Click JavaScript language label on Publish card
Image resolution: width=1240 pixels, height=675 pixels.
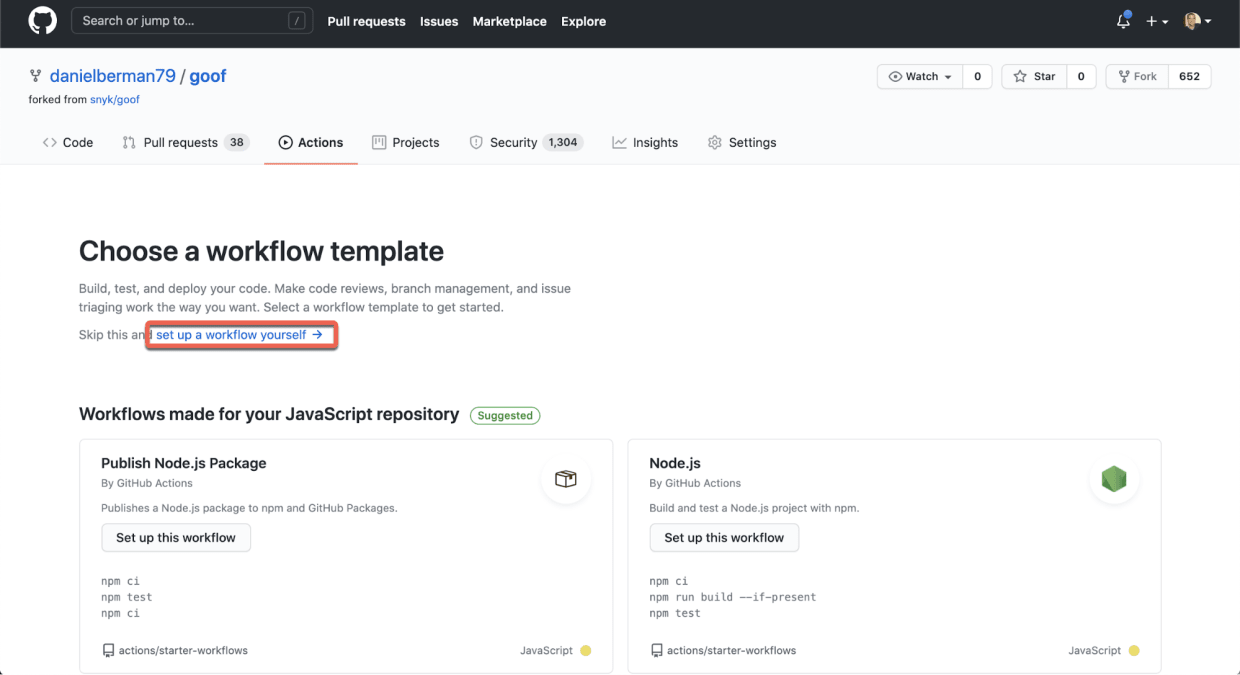546,650
